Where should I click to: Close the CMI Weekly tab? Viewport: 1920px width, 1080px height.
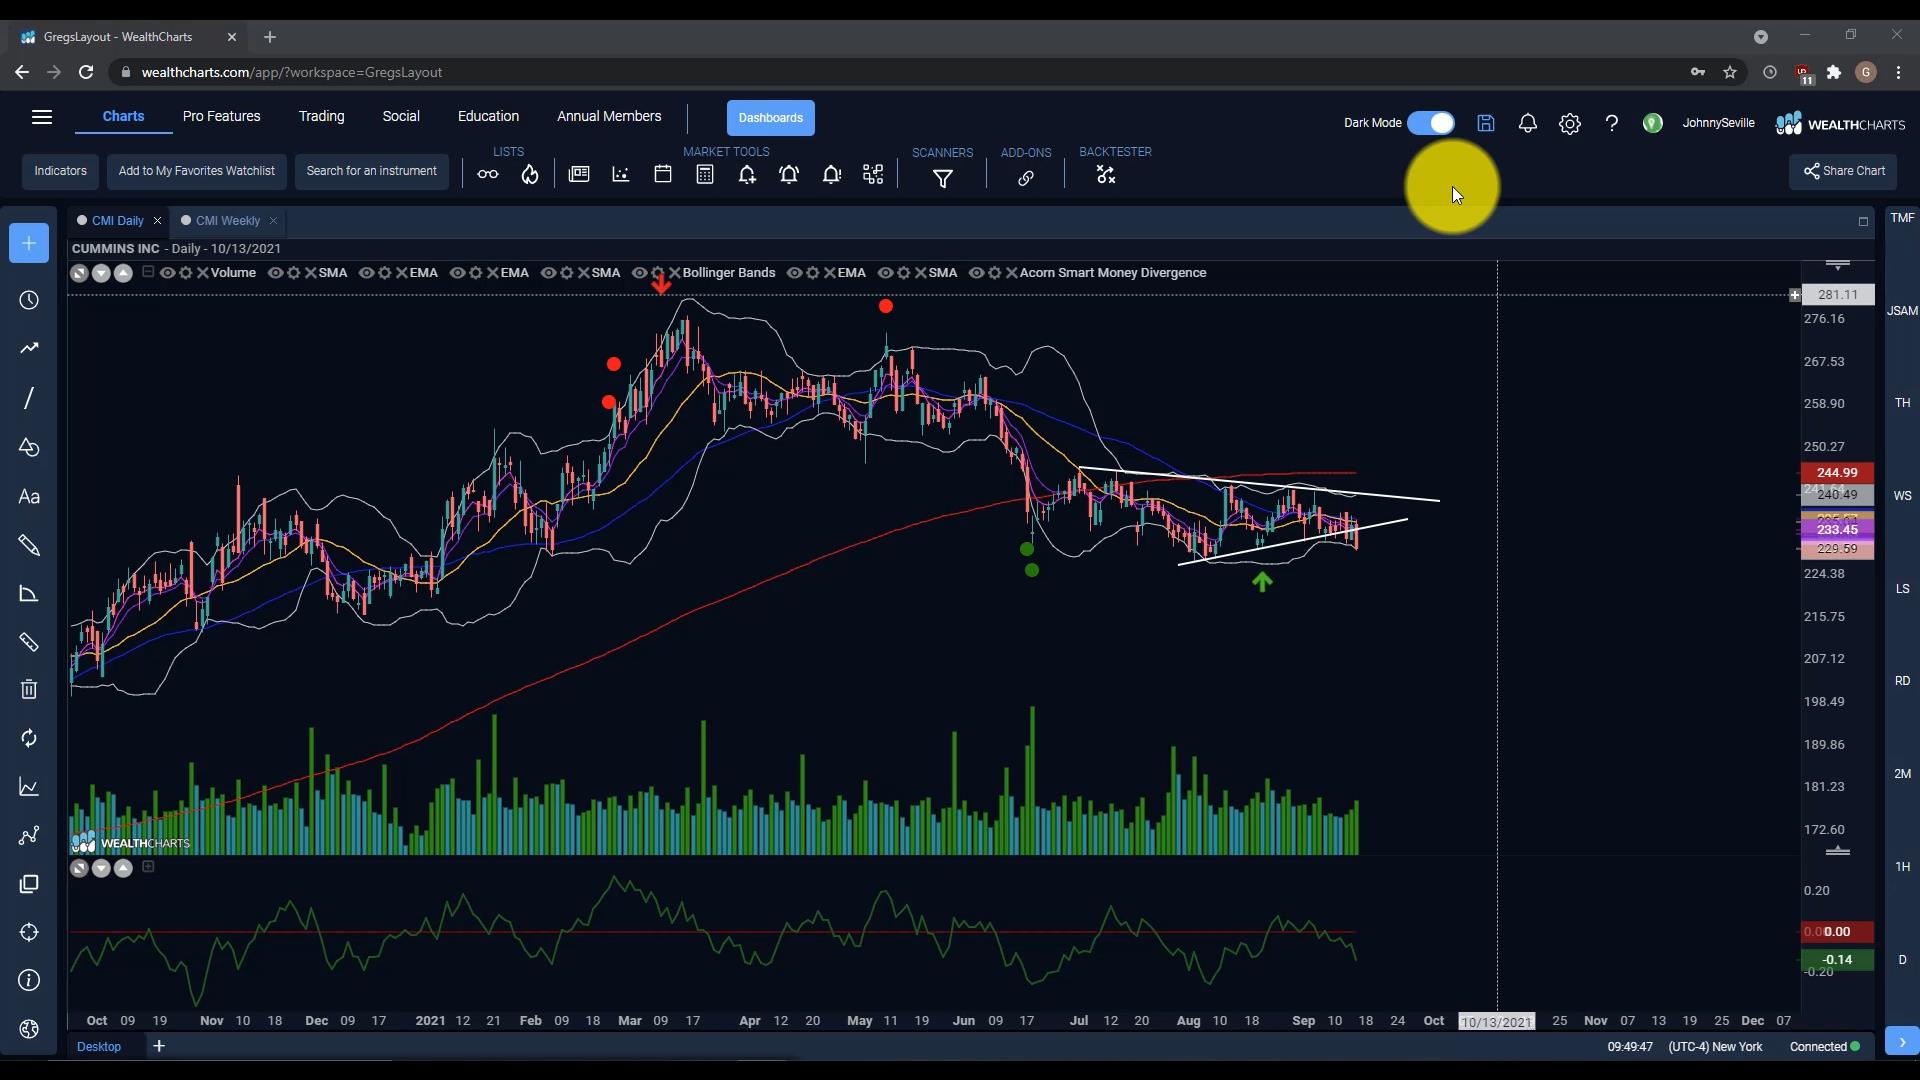pos(273,221)
